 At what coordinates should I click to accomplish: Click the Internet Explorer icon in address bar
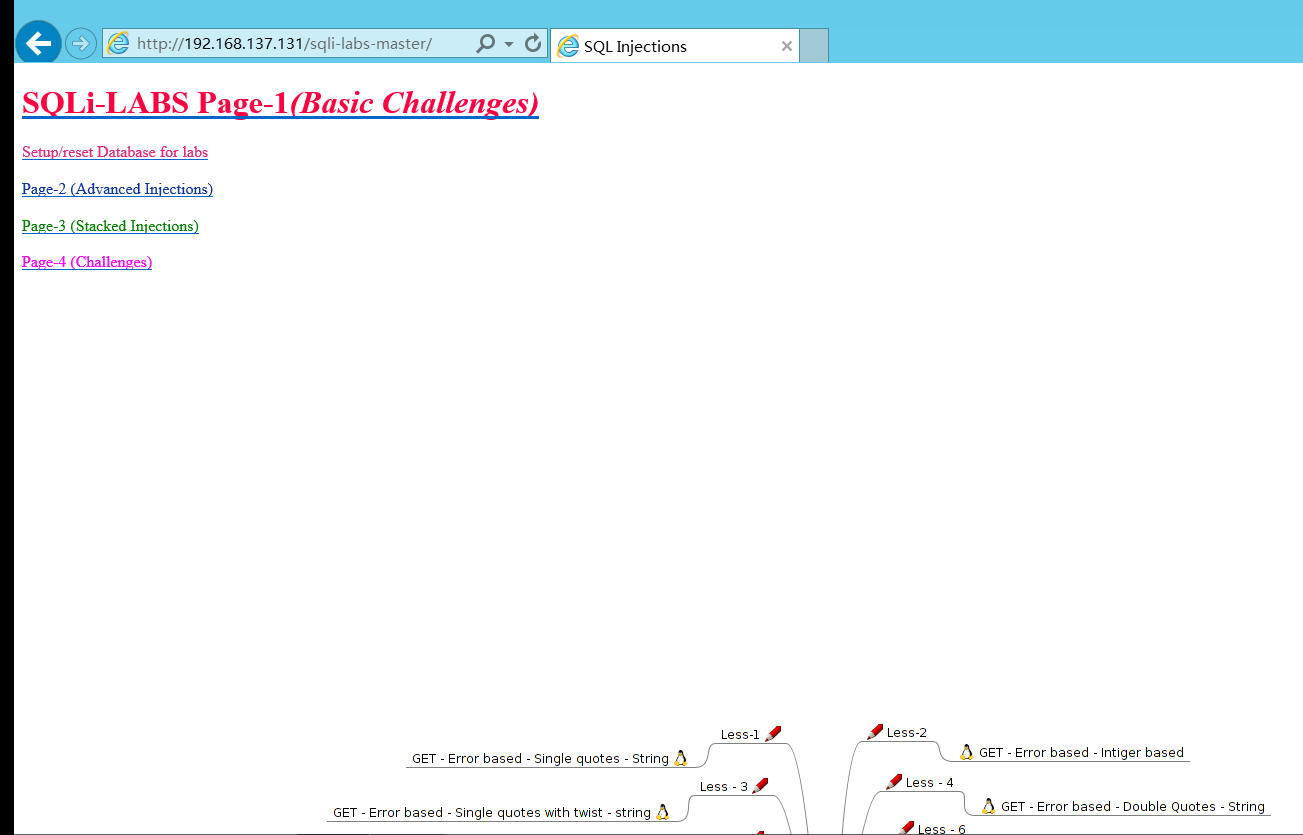[118, 44]
